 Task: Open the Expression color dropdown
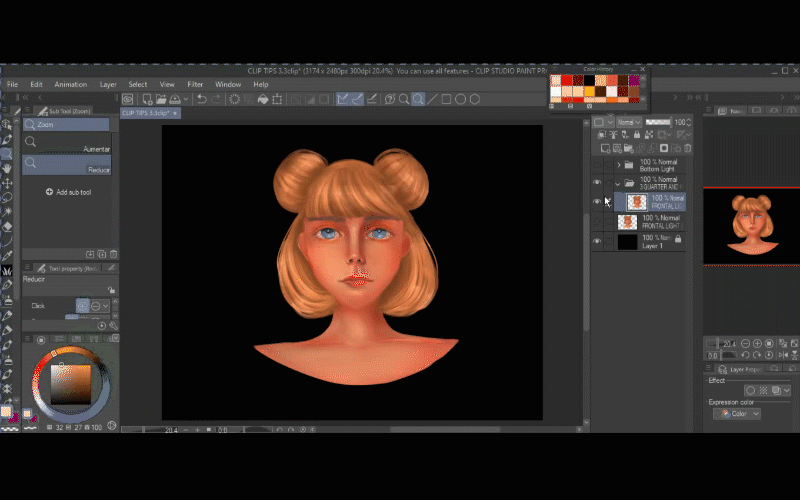coord(737,414)
